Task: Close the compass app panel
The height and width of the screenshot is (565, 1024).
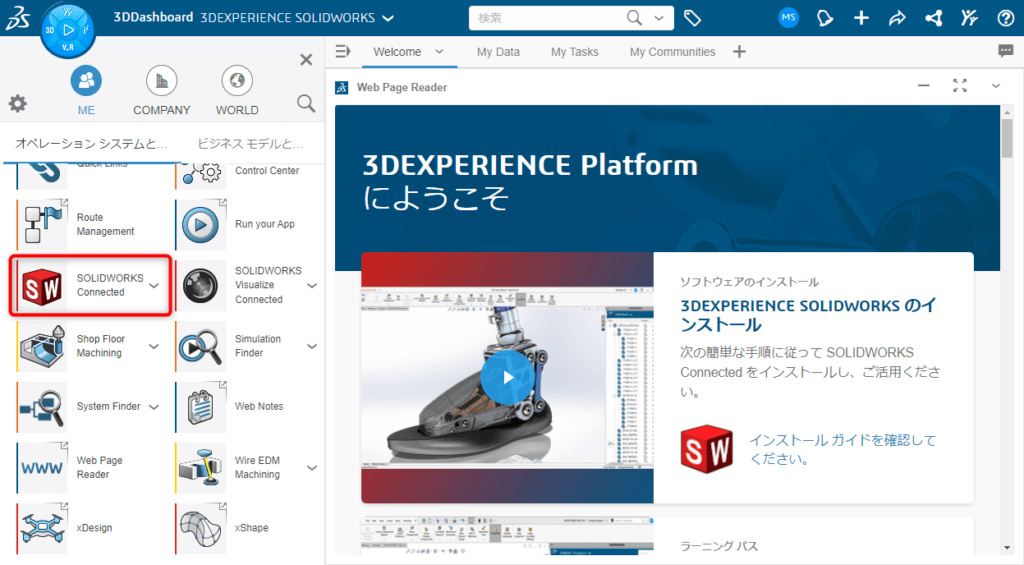Action: (306, 60)
